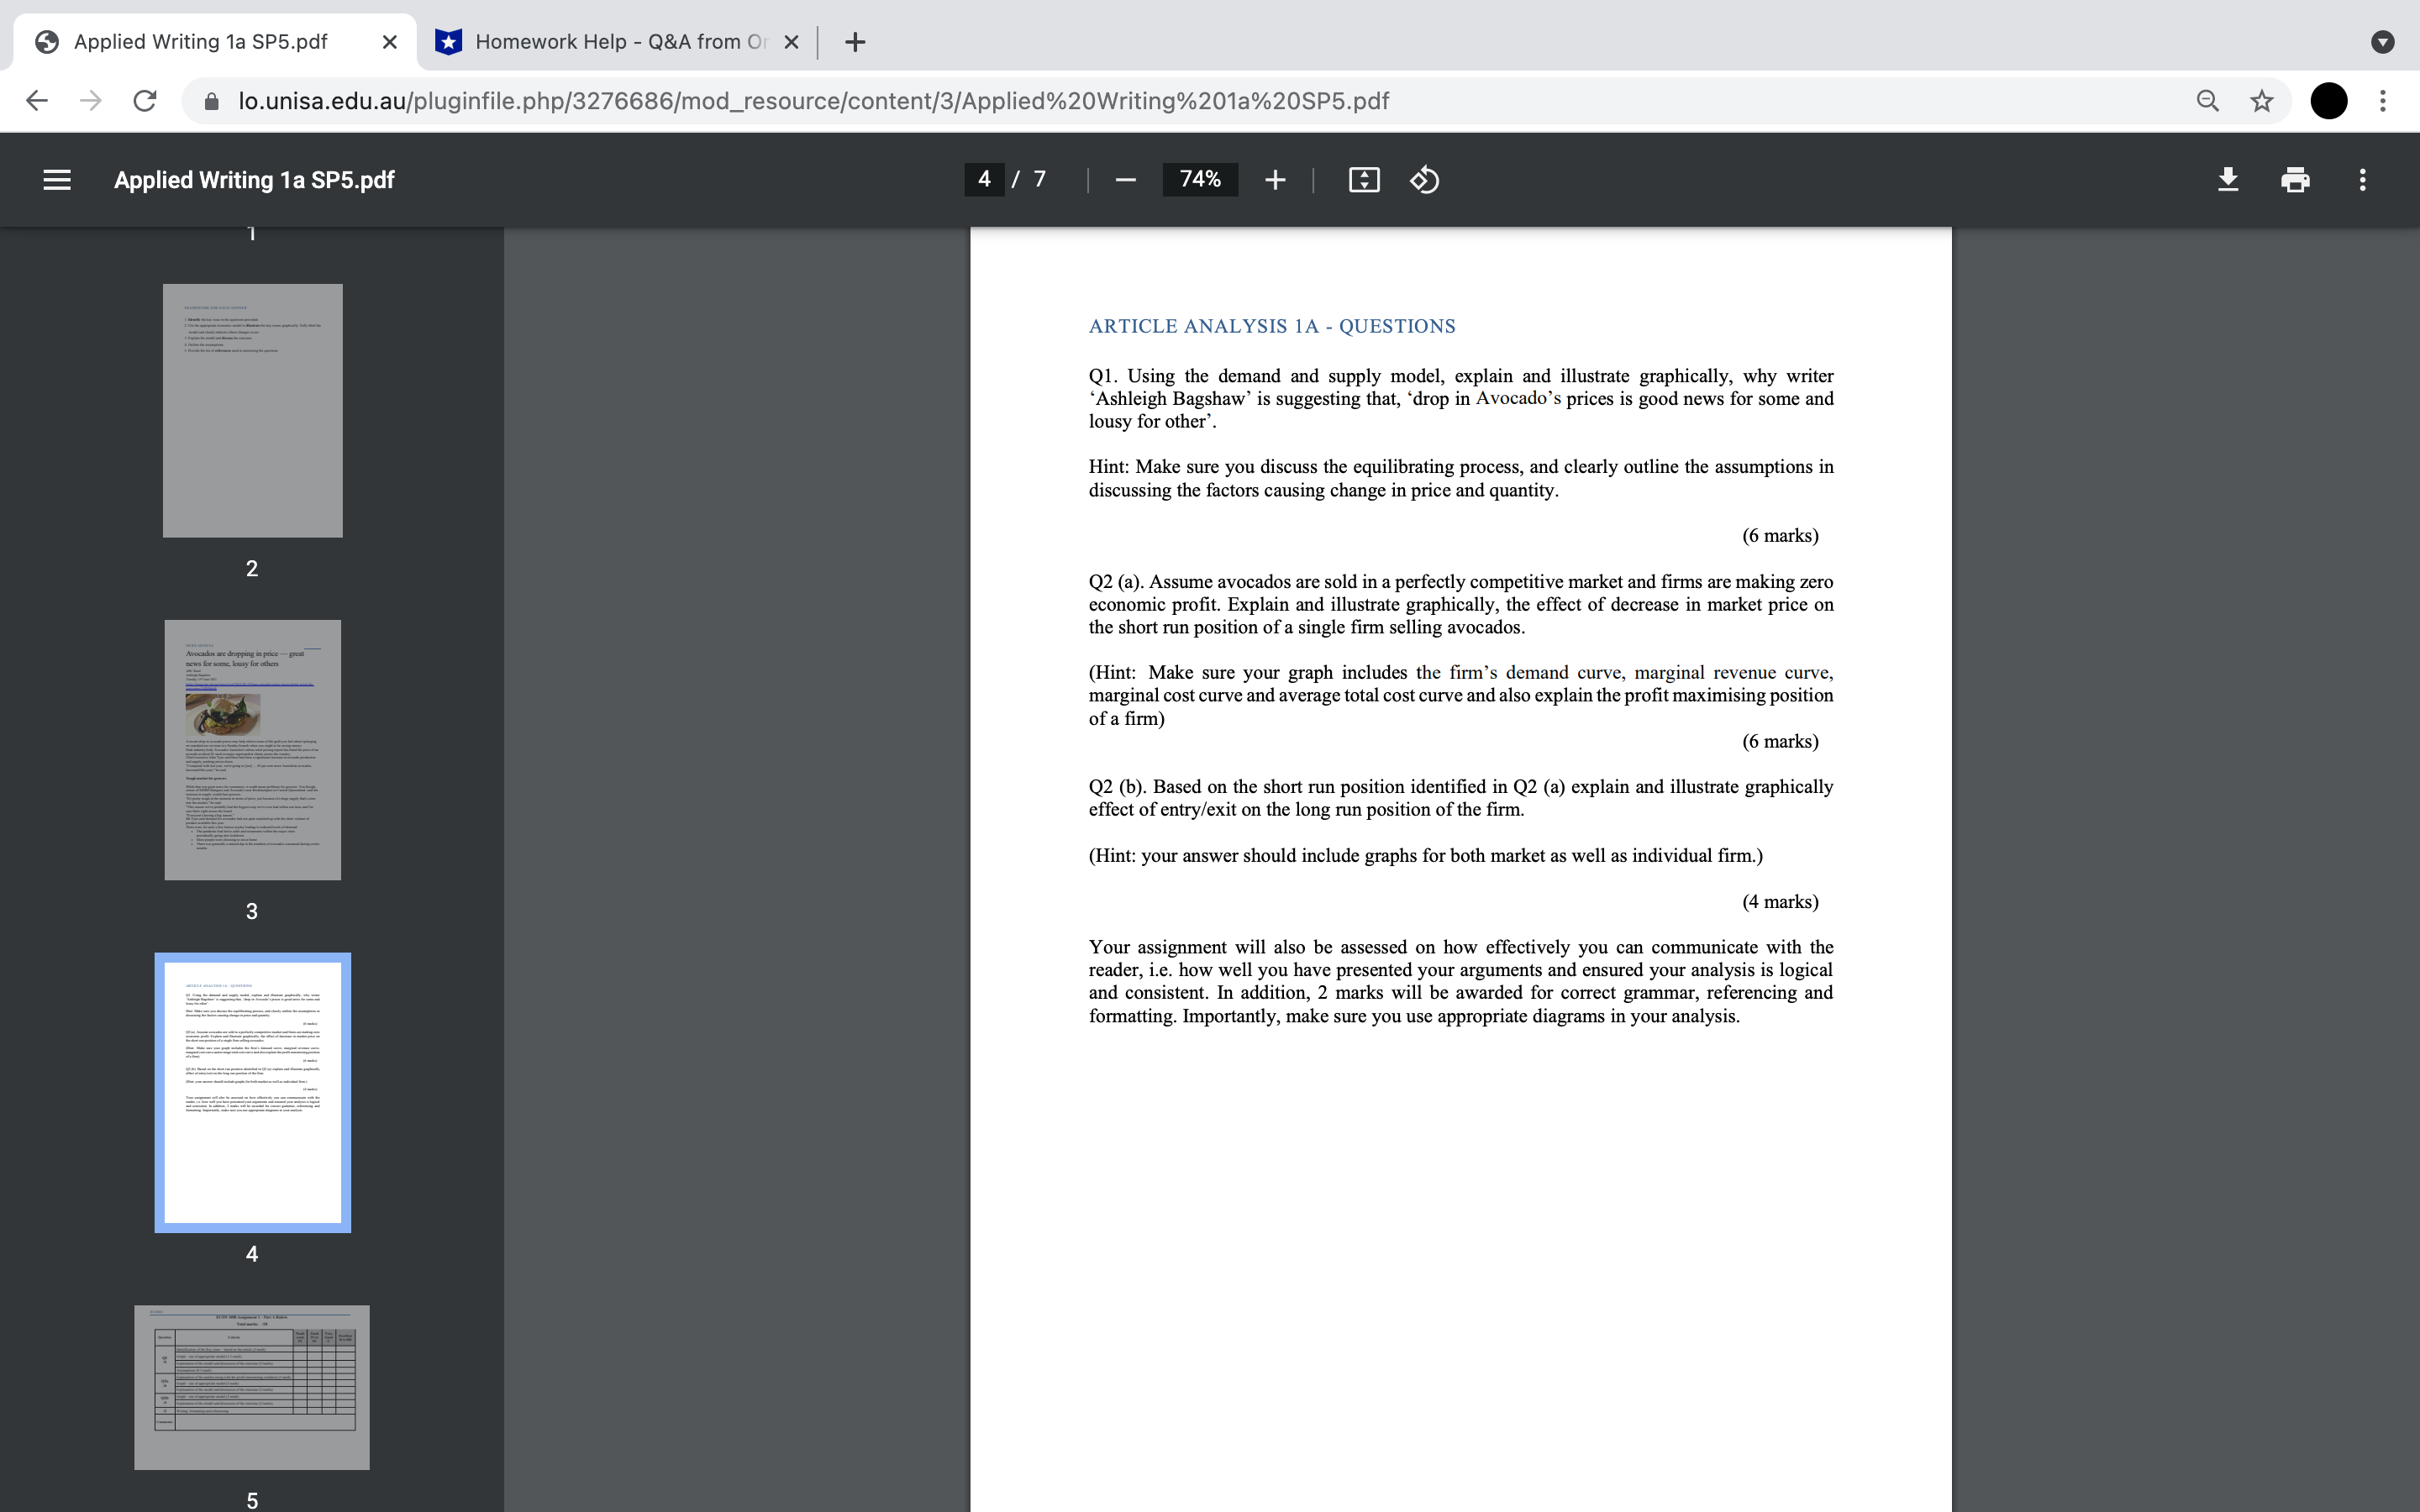Print the PDF document
The width and height of the screenshot is (2420, 1512).
click(x=2295, y=180)
